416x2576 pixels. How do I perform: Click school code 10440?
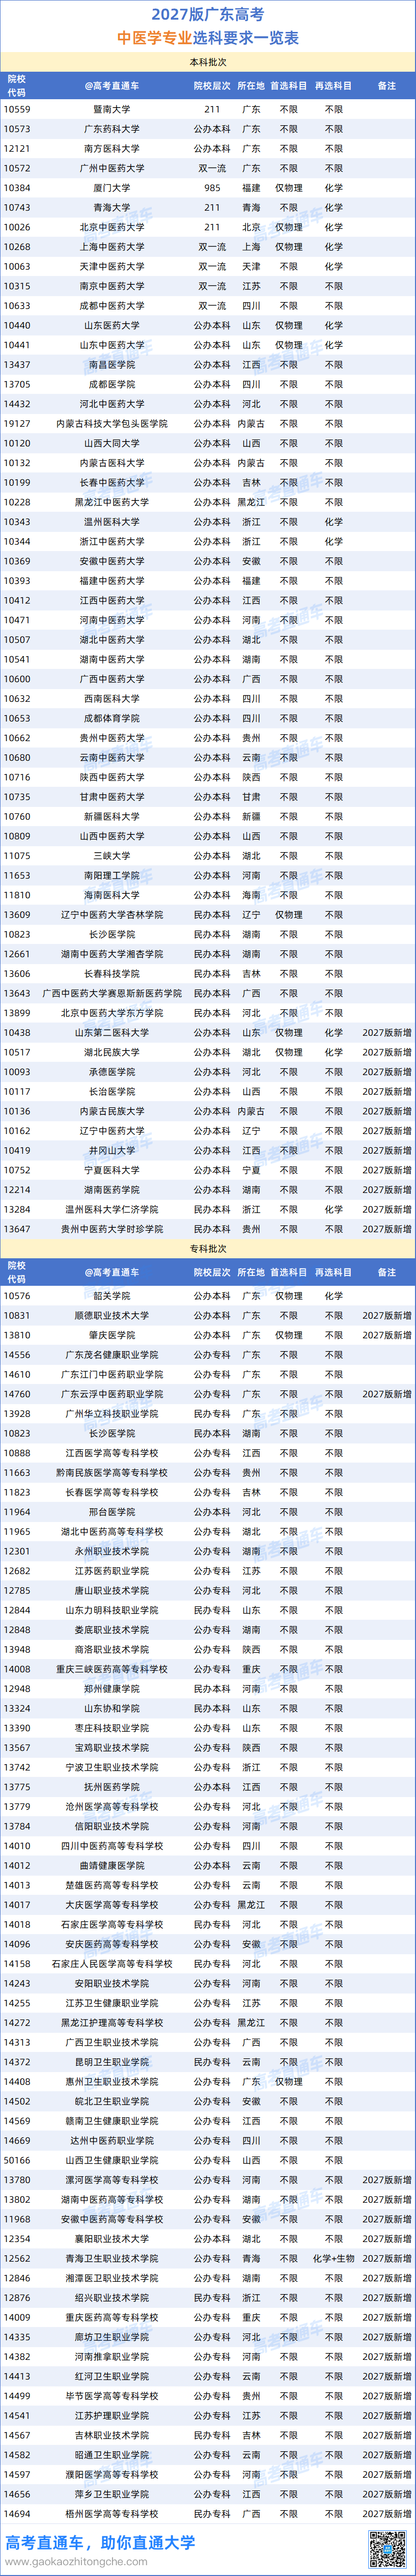click(x=17, y=325)
